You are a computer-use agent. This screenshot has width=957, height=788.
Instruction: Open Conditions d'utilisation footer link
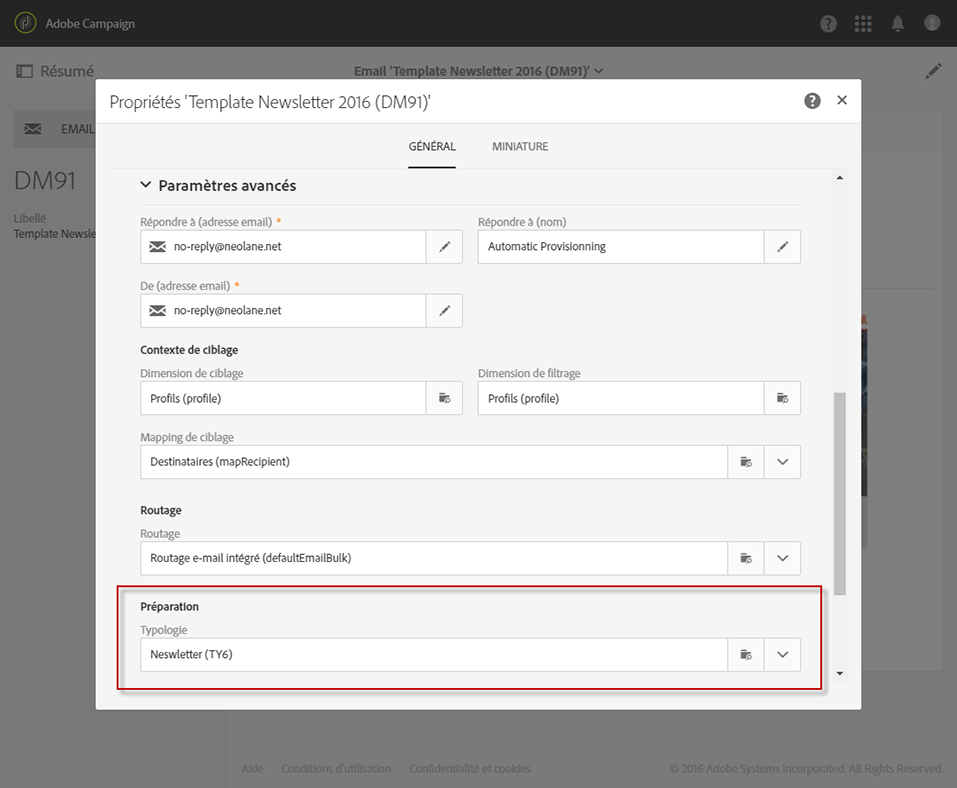(x=336, y=768)
